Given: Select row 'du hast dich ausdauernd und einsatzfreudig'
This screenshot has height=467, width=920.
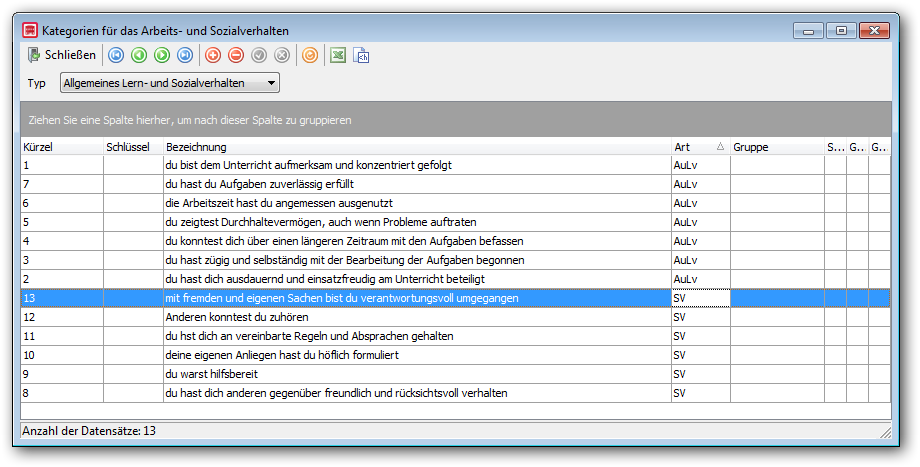Looking at the screenshot, I should tap(455, 279).
